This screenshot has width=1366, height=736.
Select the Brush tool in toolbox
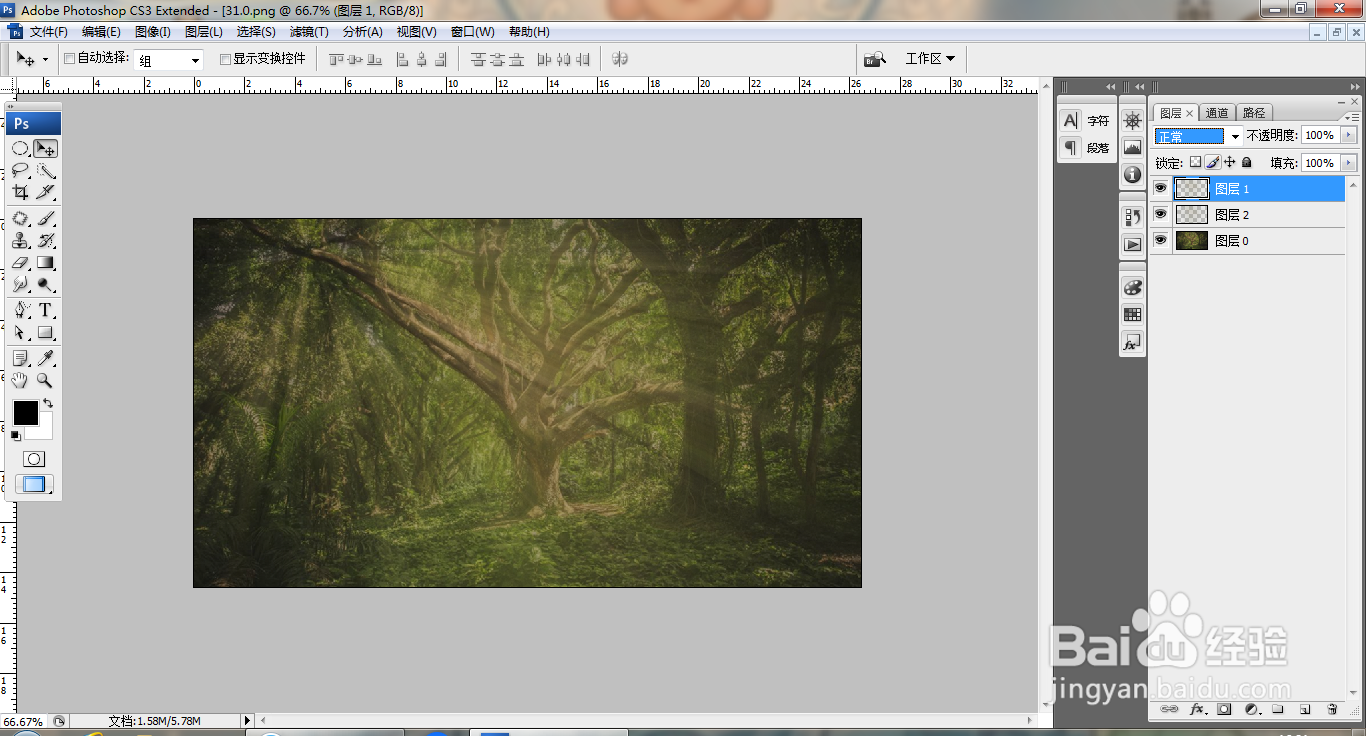[45, 218]
